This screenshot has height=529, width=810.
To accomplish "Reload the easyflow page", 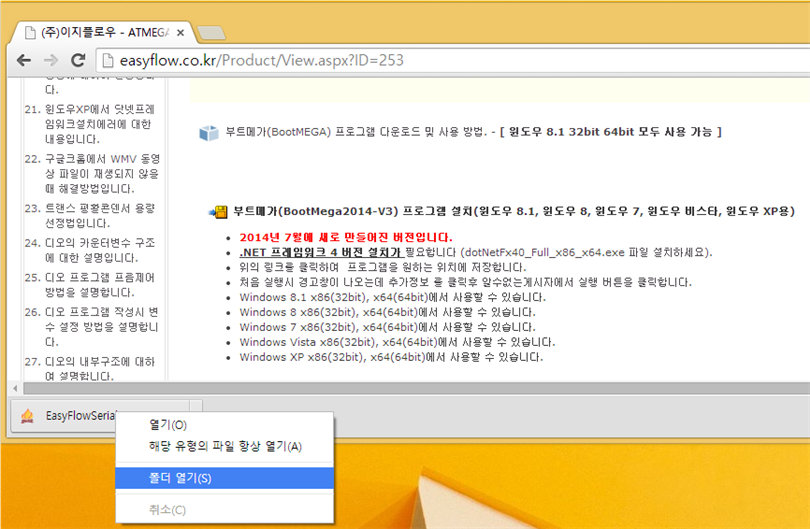I will [78, 60].
